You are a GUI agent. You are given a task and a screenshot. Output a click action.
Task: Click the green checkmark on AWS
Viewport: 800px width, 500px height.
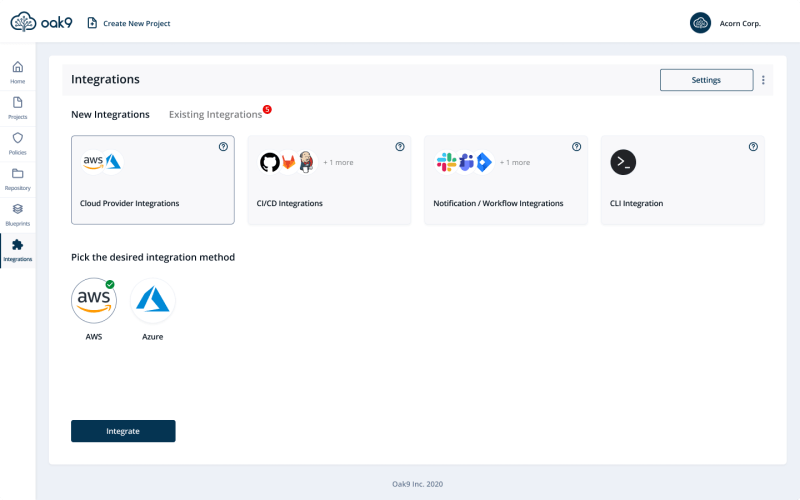point(110,284)
